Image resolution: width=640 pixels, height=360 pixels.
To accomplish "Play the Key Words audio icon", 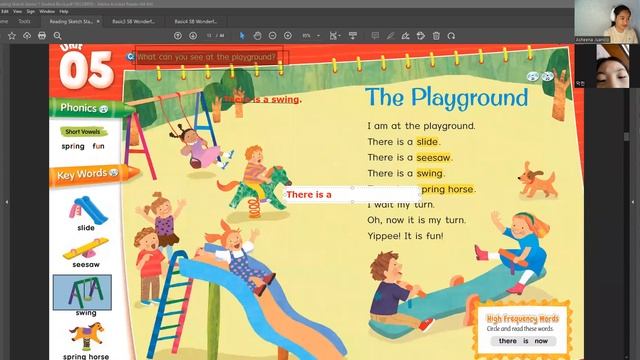I will [x=114, y=173].
